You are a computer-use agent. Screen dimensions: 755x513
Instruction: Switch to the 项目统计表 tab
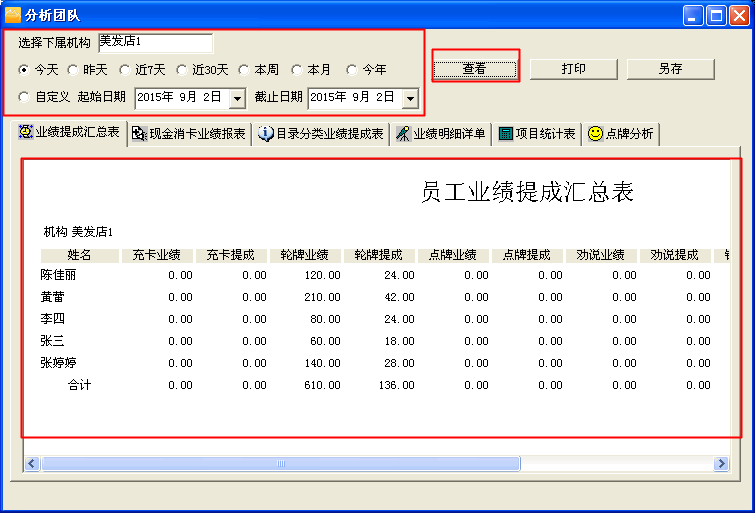[x=537, y=133]
